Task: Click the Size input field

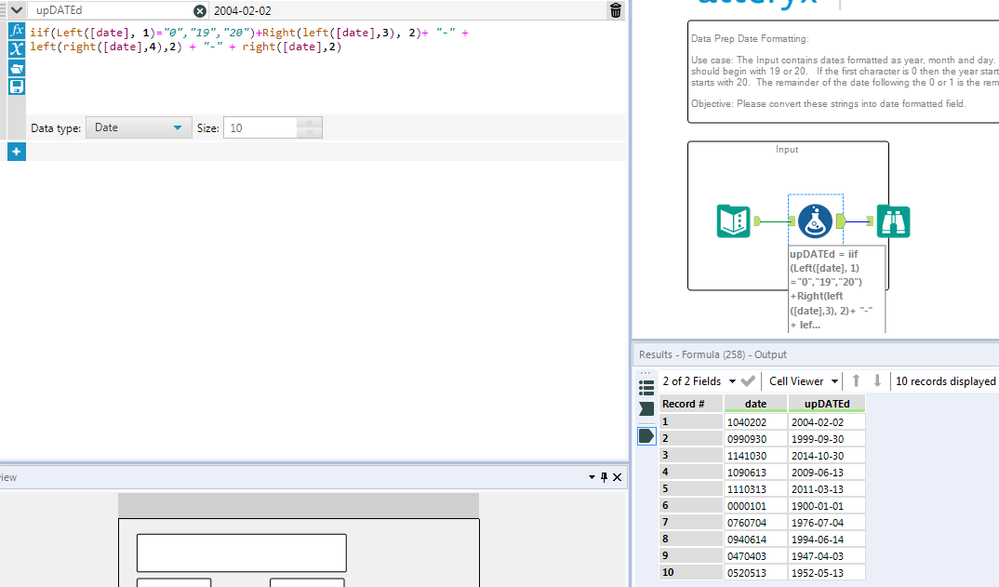Action: (x=261, y=127)
